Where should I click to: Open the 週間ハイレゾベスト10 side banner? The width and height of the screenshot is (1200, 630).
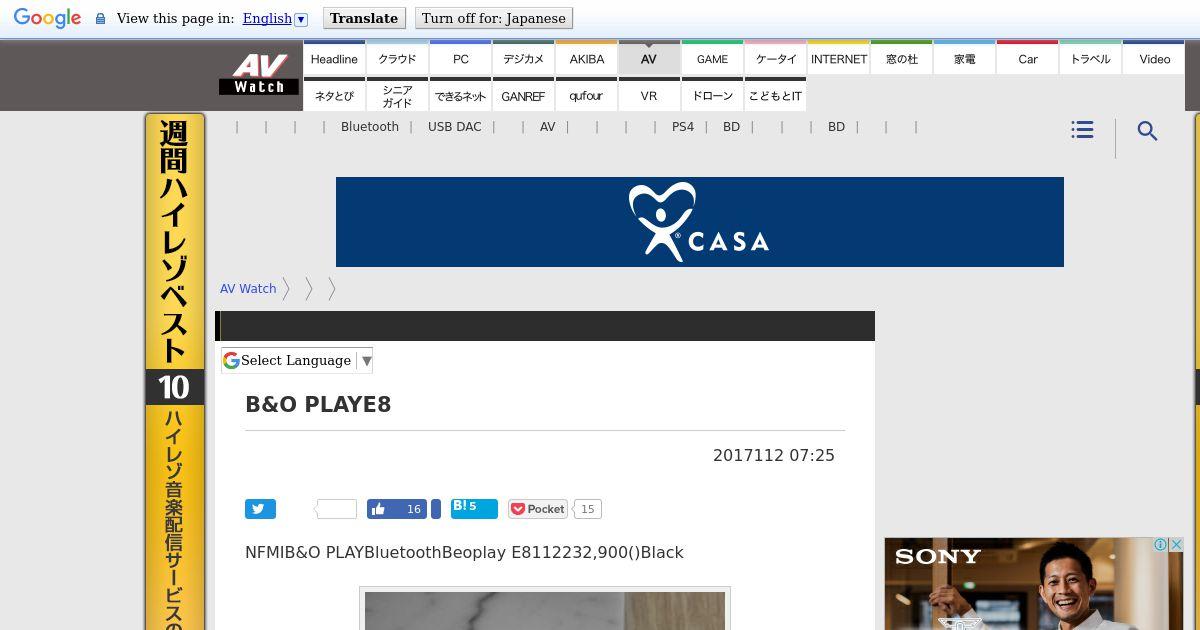[x=175, y=372]
